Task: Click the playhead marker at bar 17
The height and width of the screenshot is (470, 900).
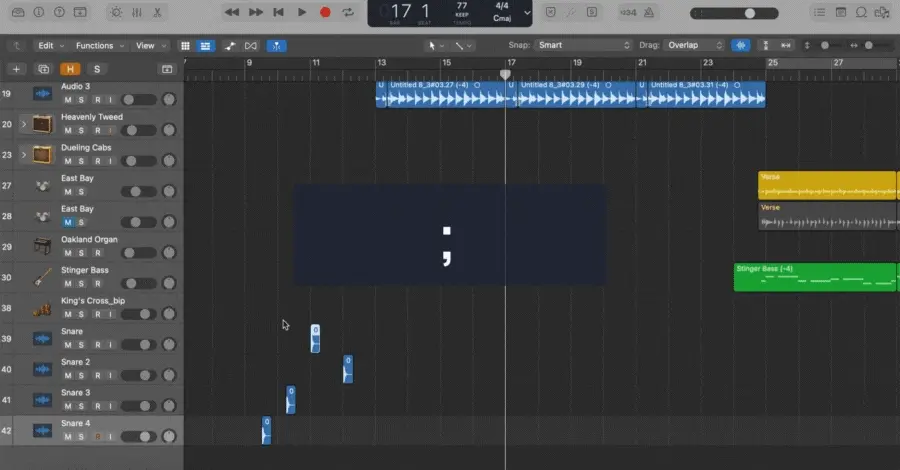Action: coord(505,75)
